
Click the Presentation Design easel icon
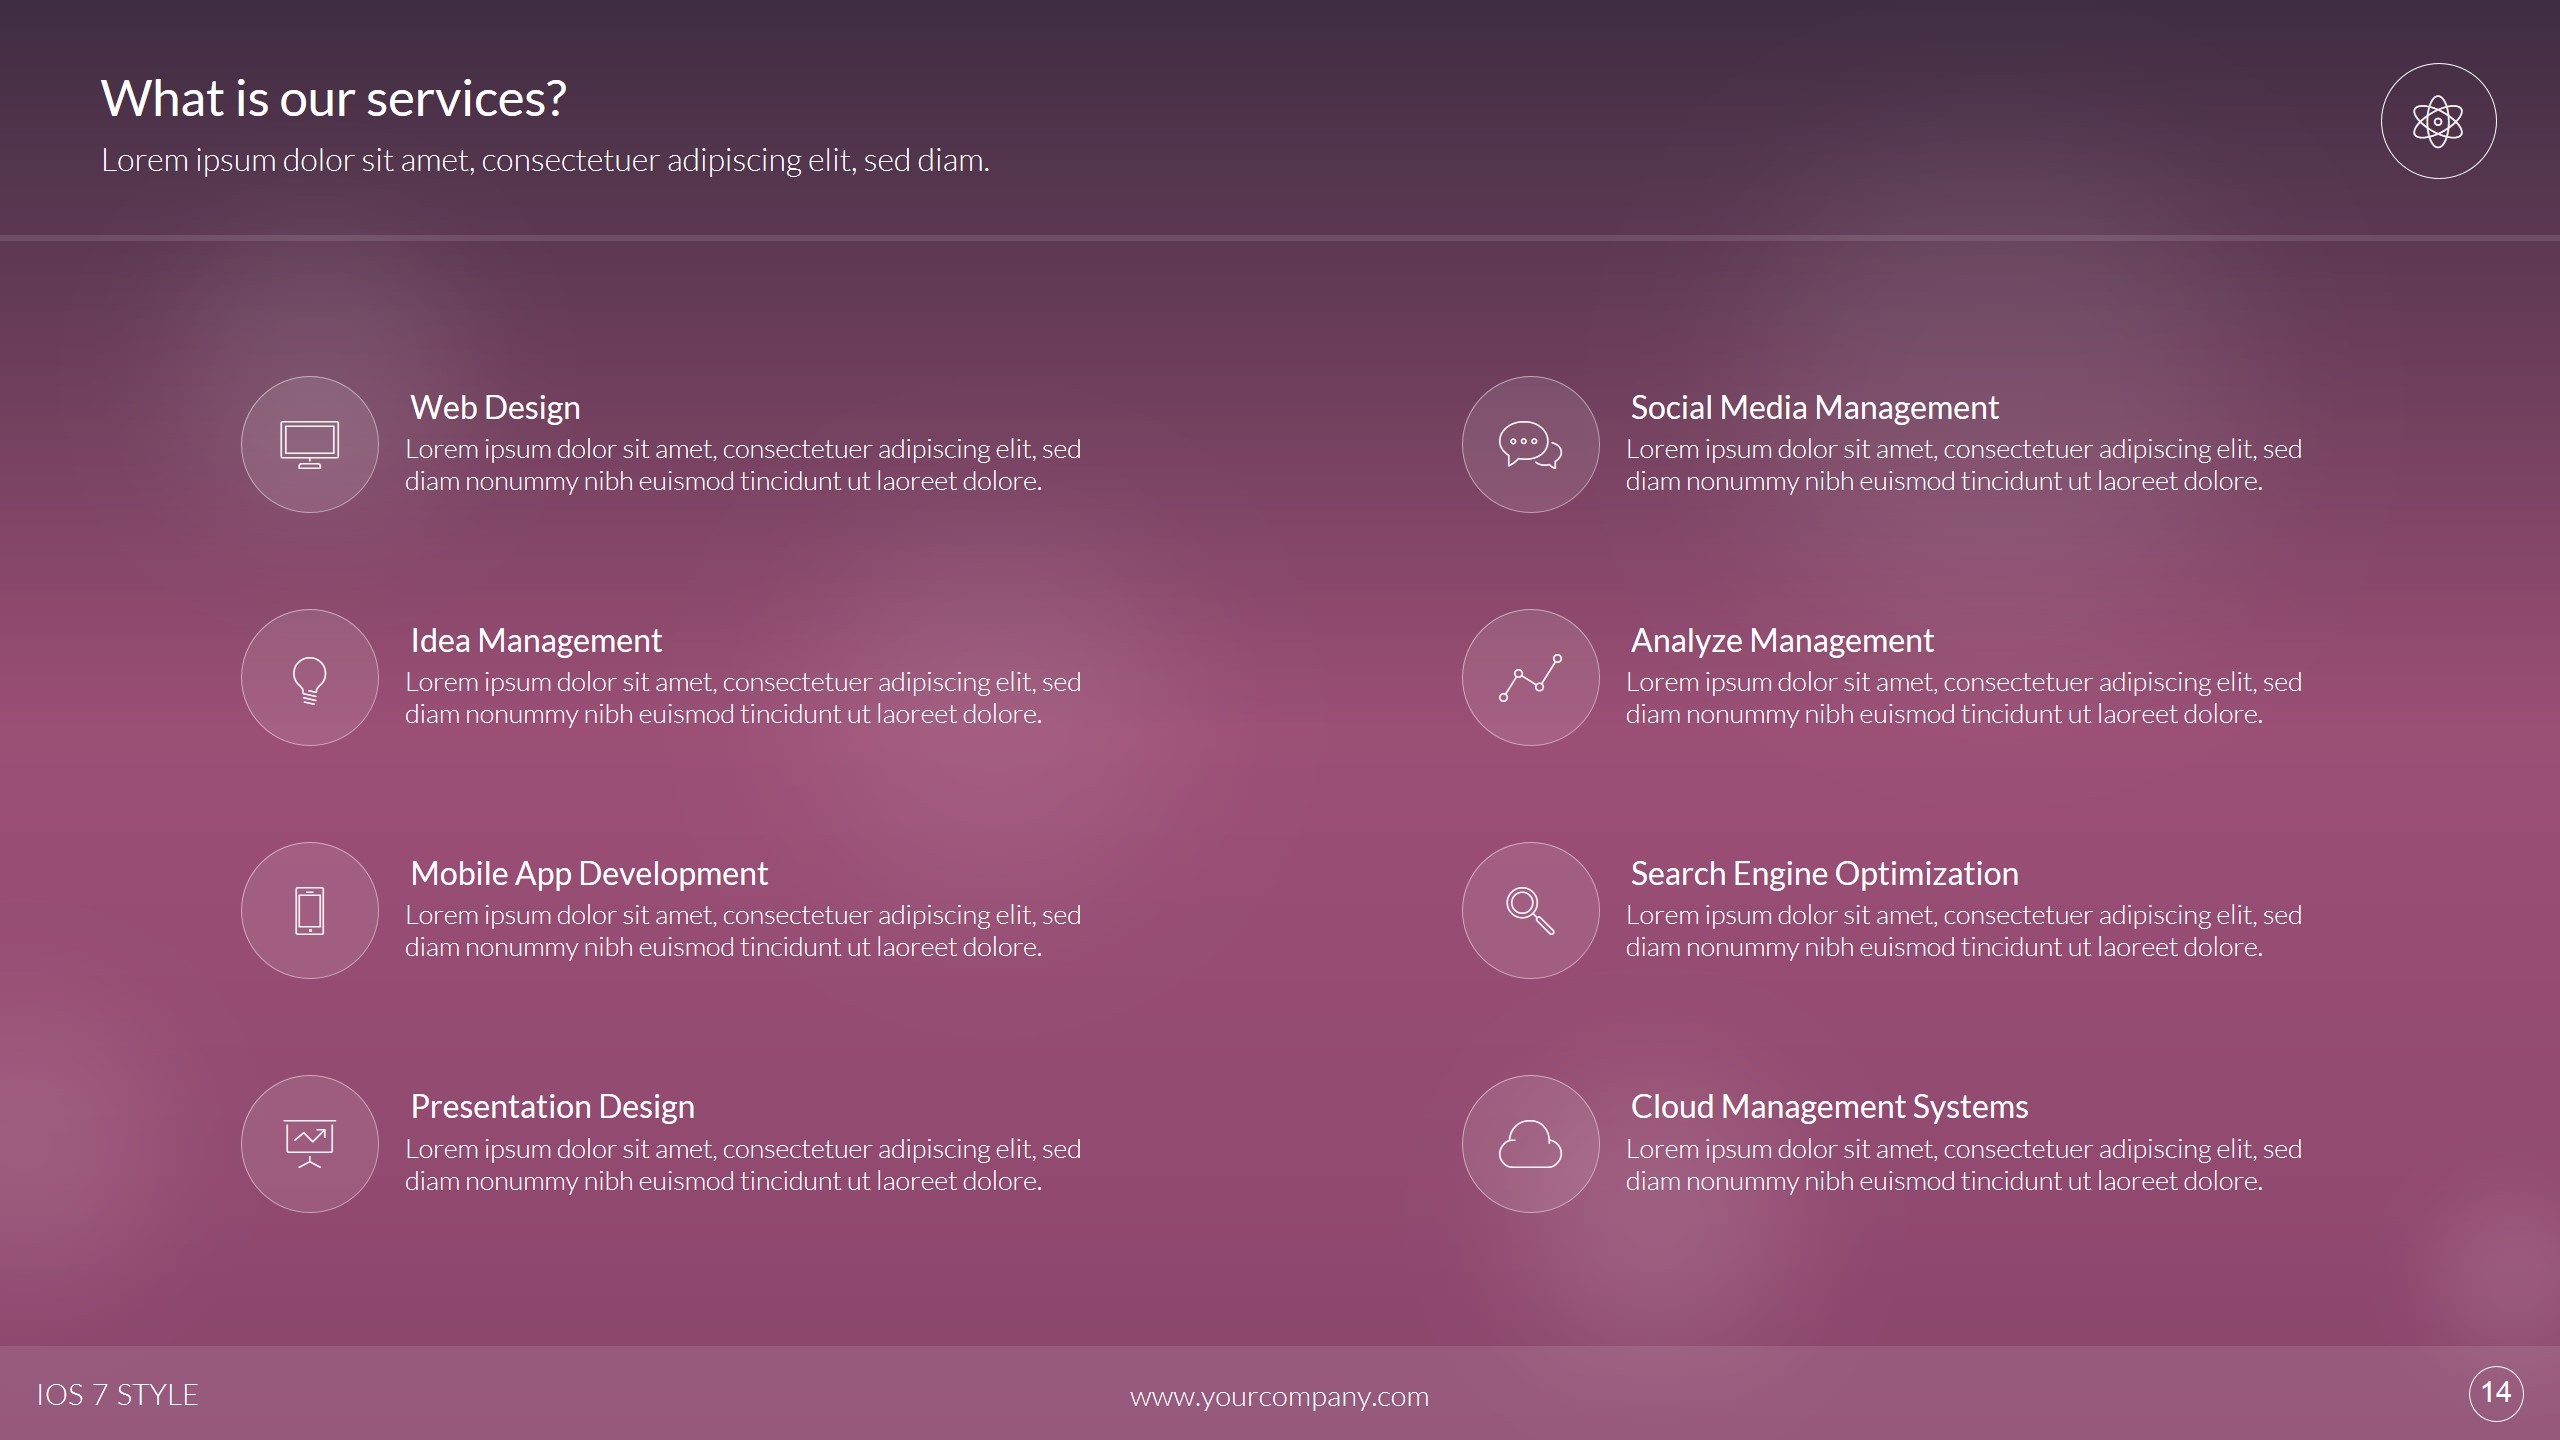310,1144
